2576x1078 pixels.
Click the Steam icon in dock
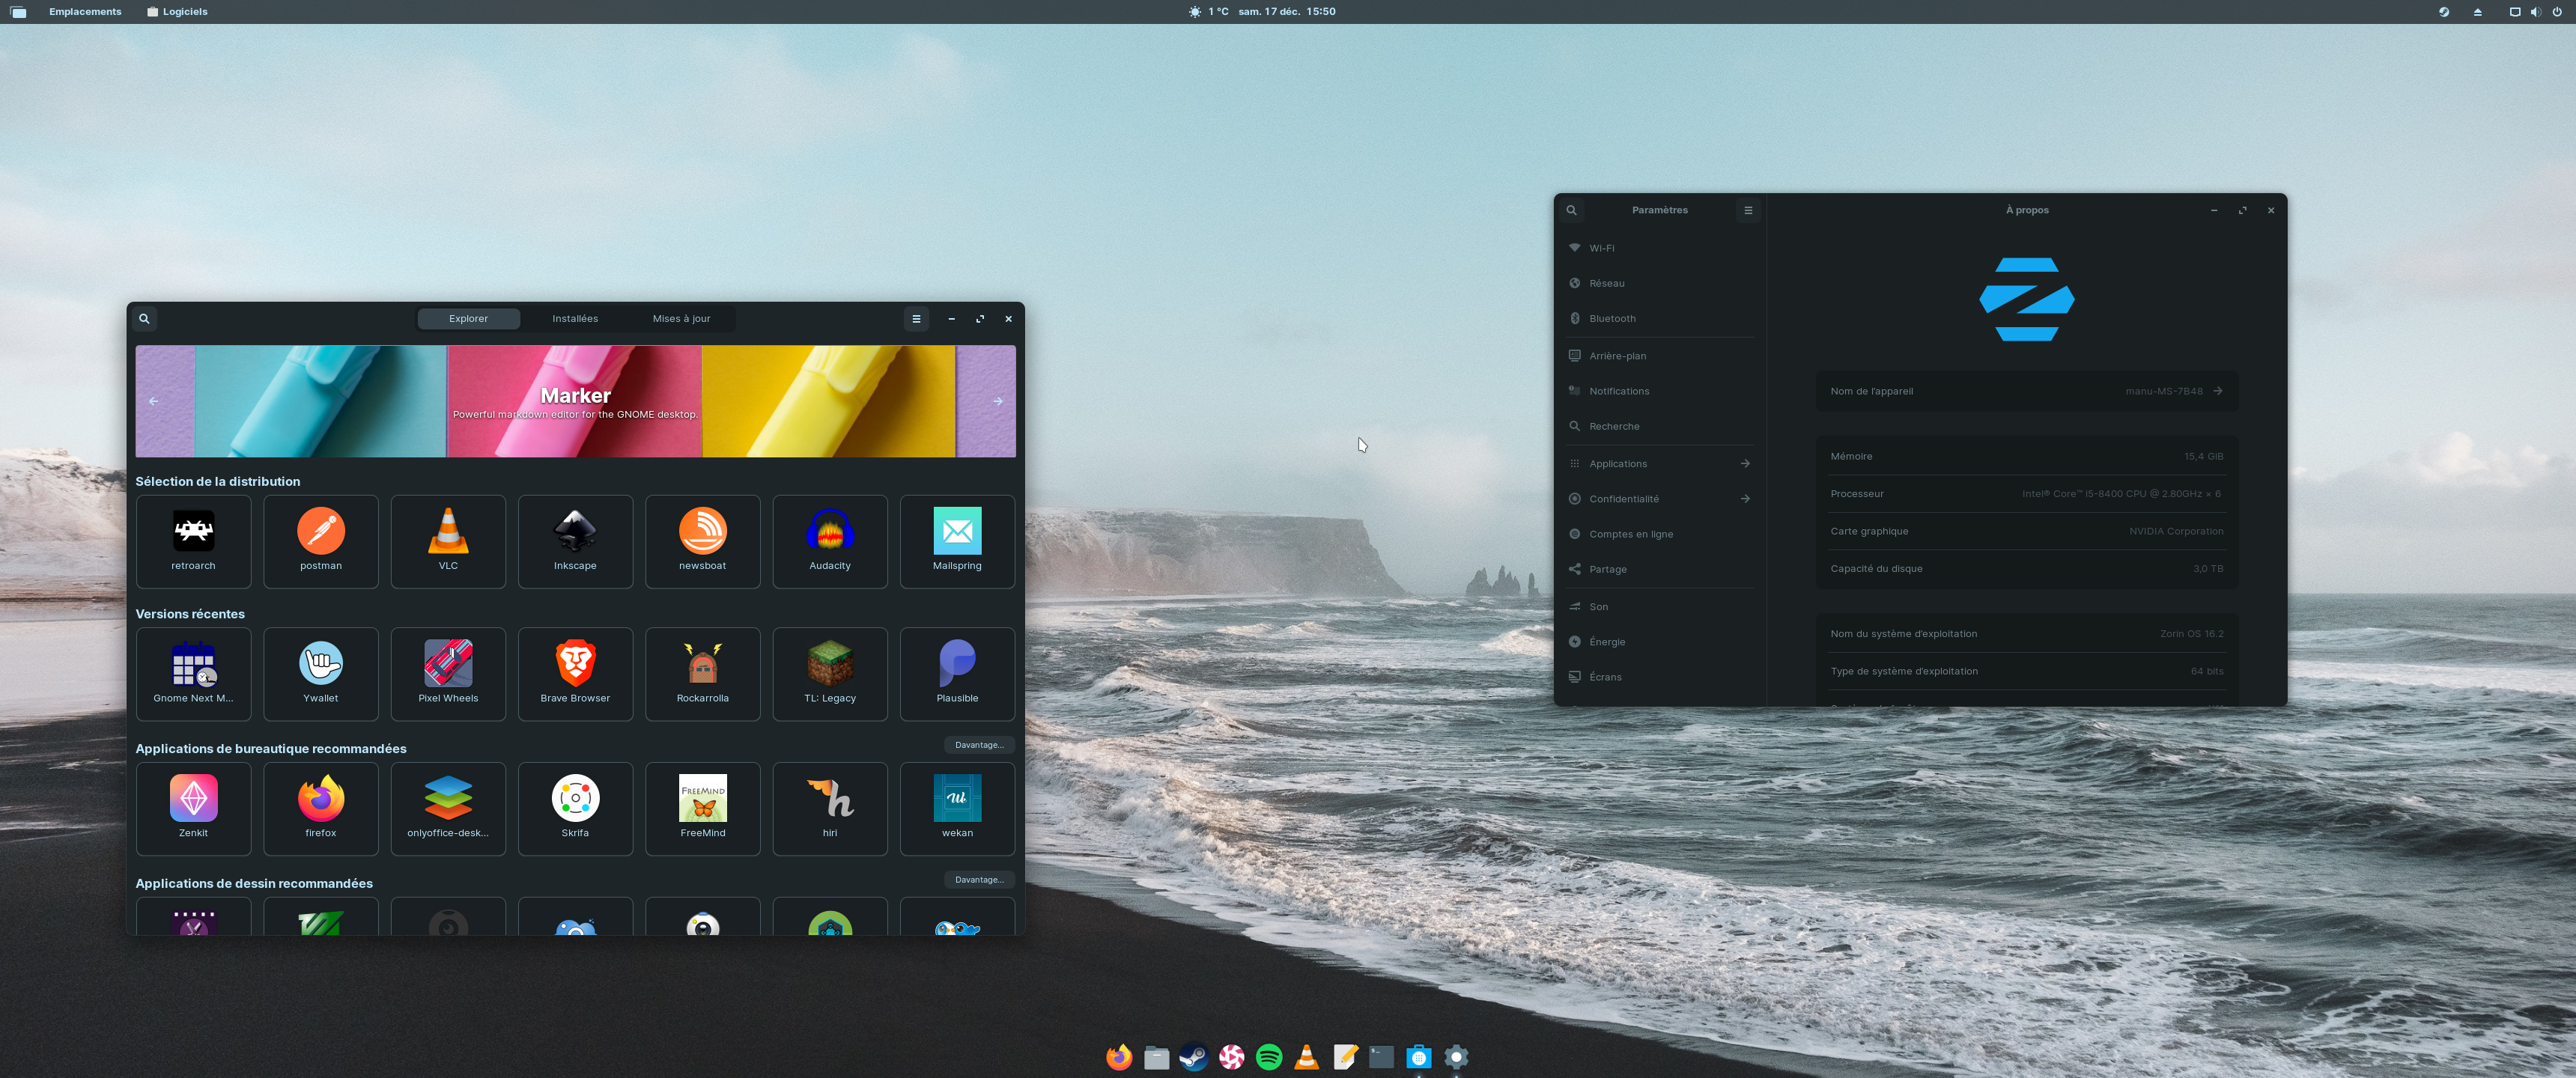pos(1193,1056)
